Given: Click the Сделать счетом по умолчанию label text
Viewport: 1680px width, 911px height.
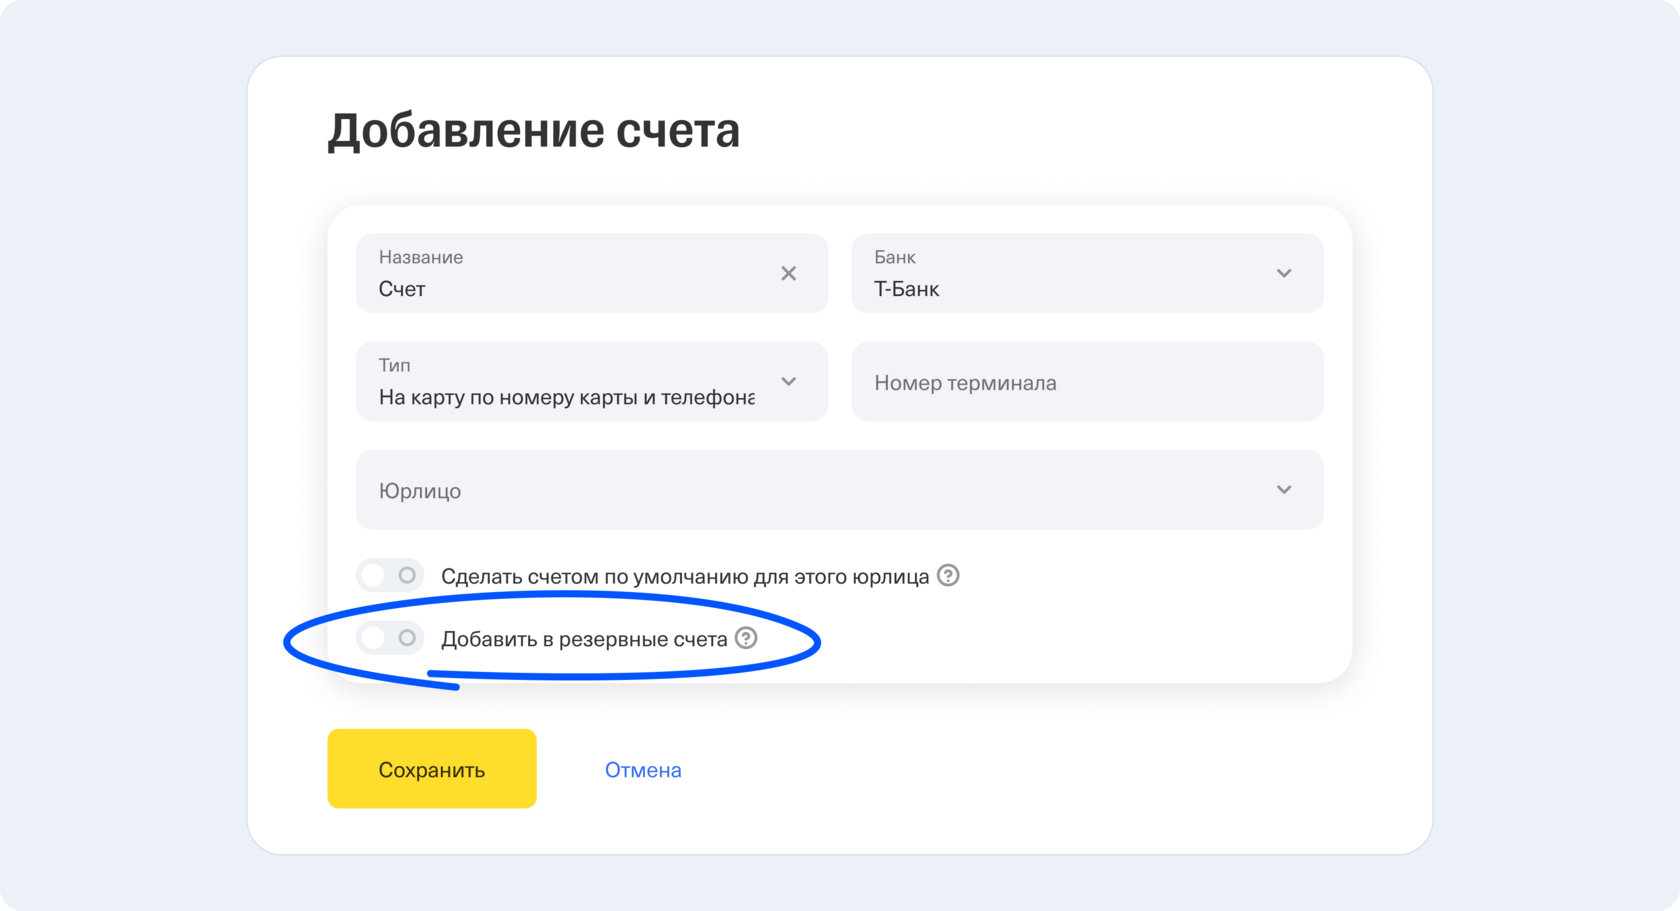Looking at the screenshot, I should point(685,577).
